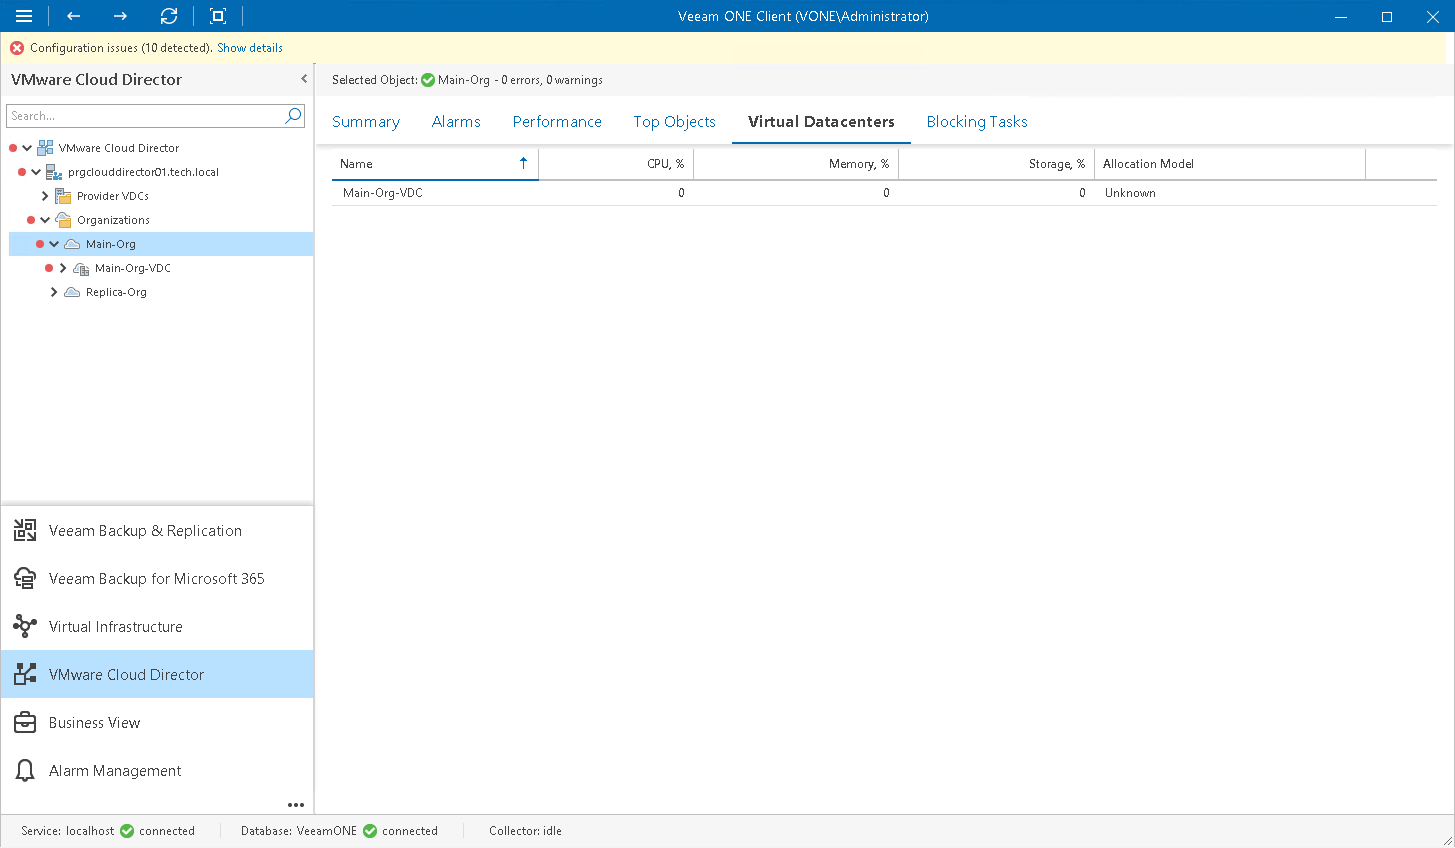Click the green Main-Org status check icon
The height and width of the screenshot is (848, 1455).
tap(428, 80)
